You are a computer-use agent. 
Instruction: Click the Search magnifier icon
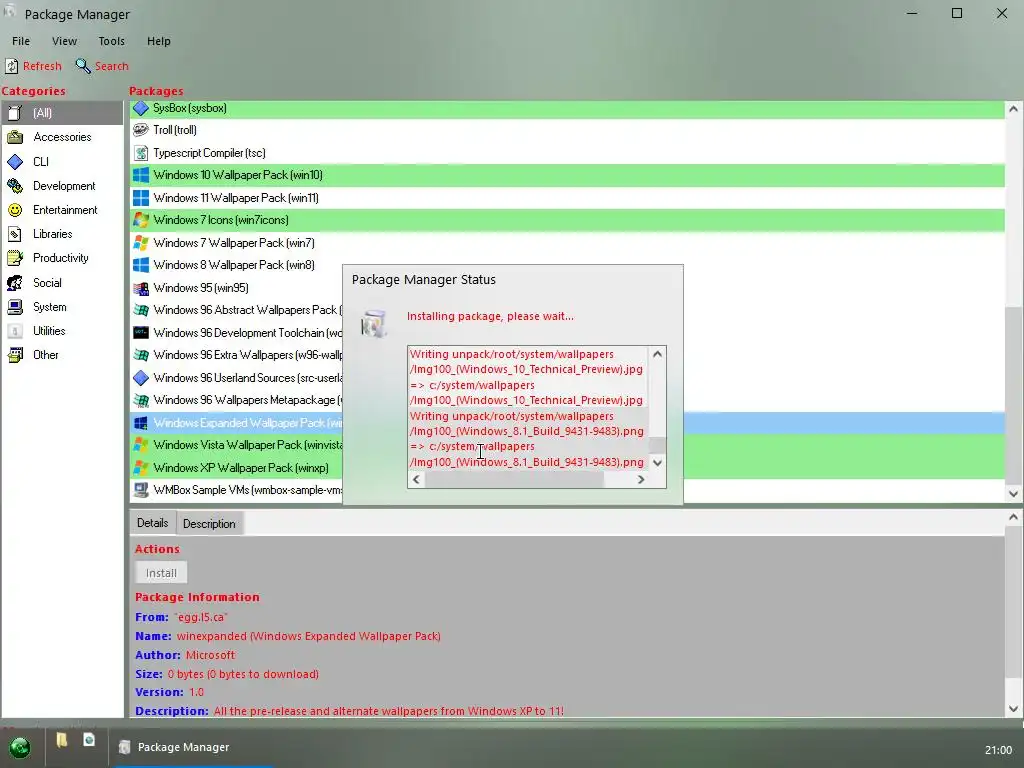point(83,66)
